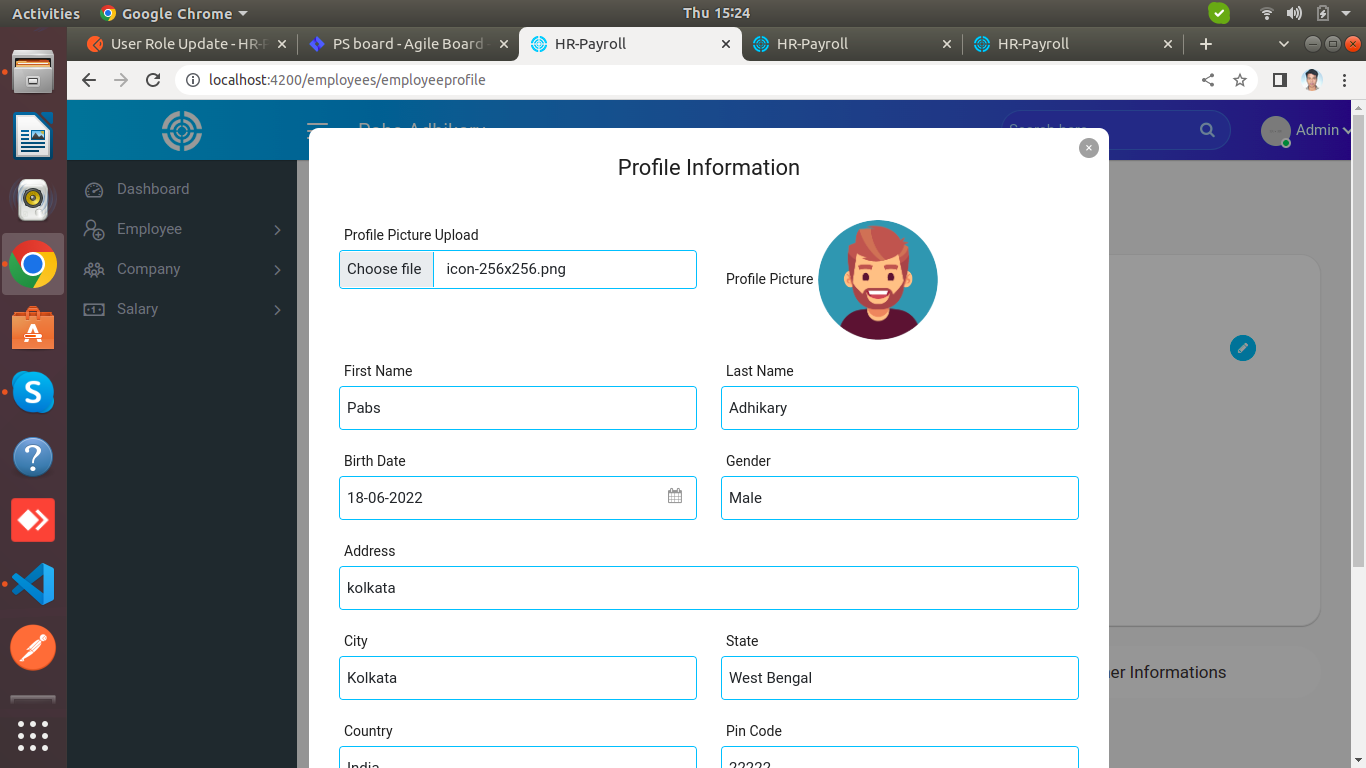Open Postman from the dock
1366x768 pixels.
click(x=33, y=648)
